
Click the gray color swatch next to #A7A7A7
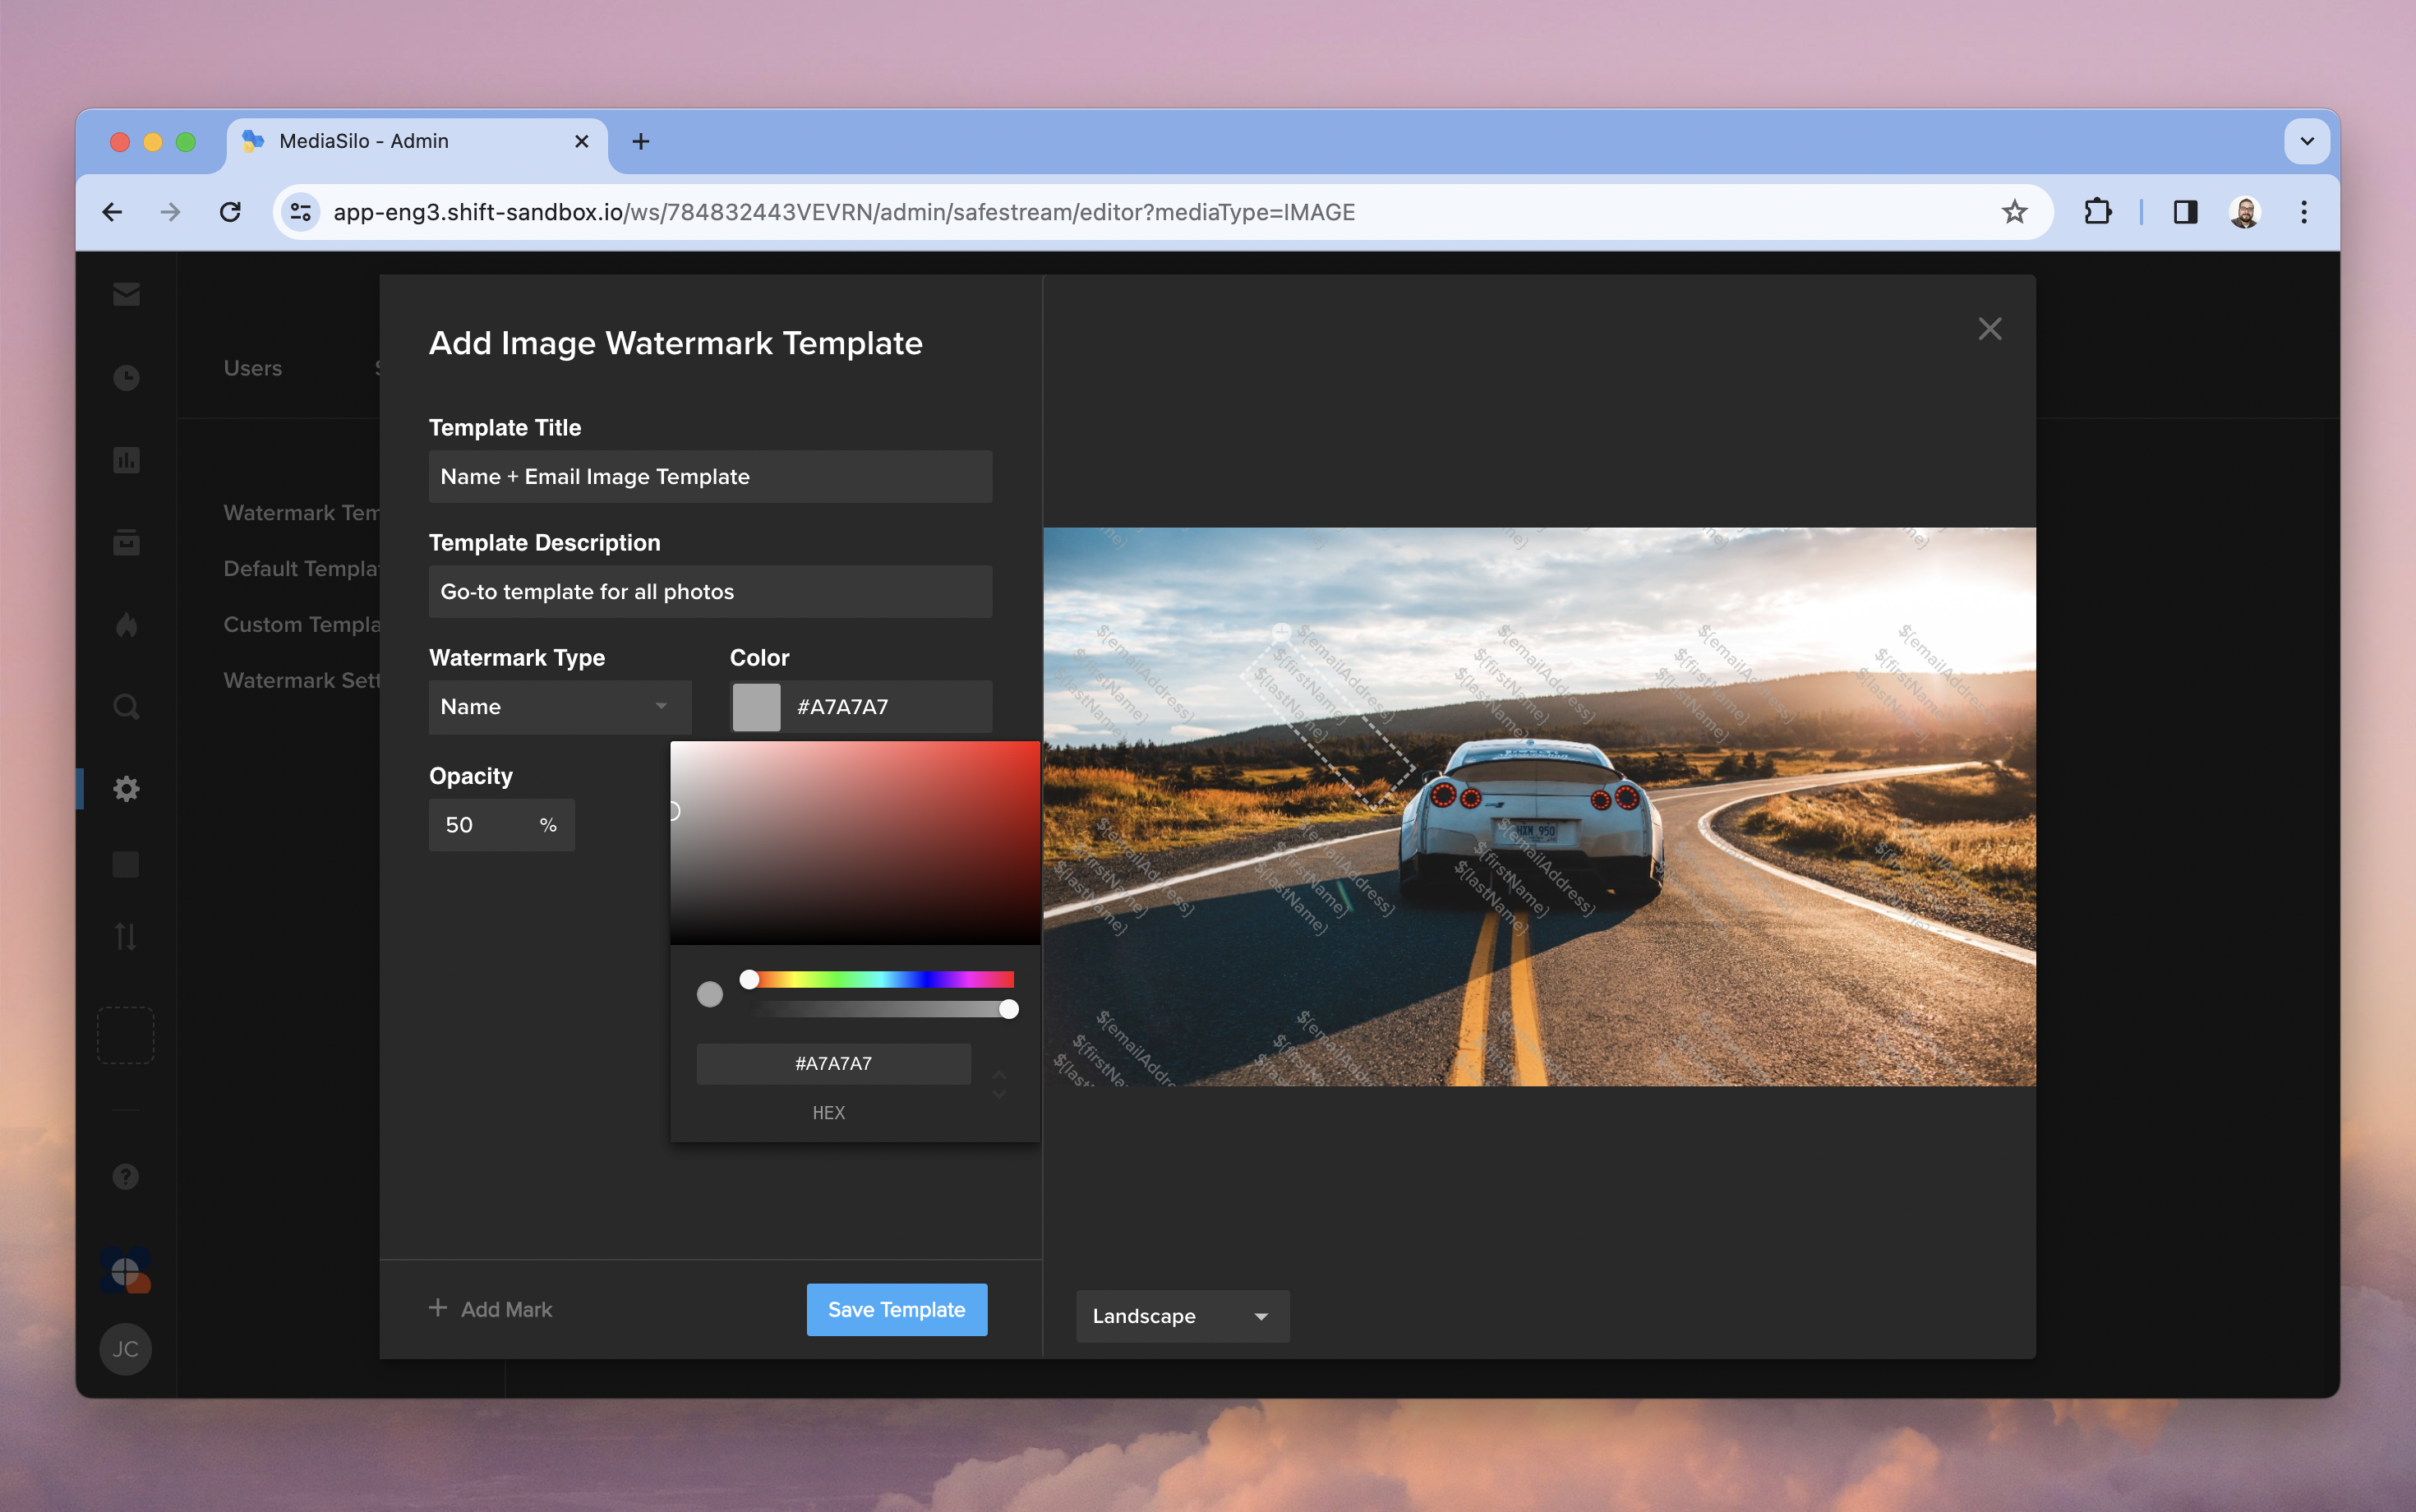point(757,707)
